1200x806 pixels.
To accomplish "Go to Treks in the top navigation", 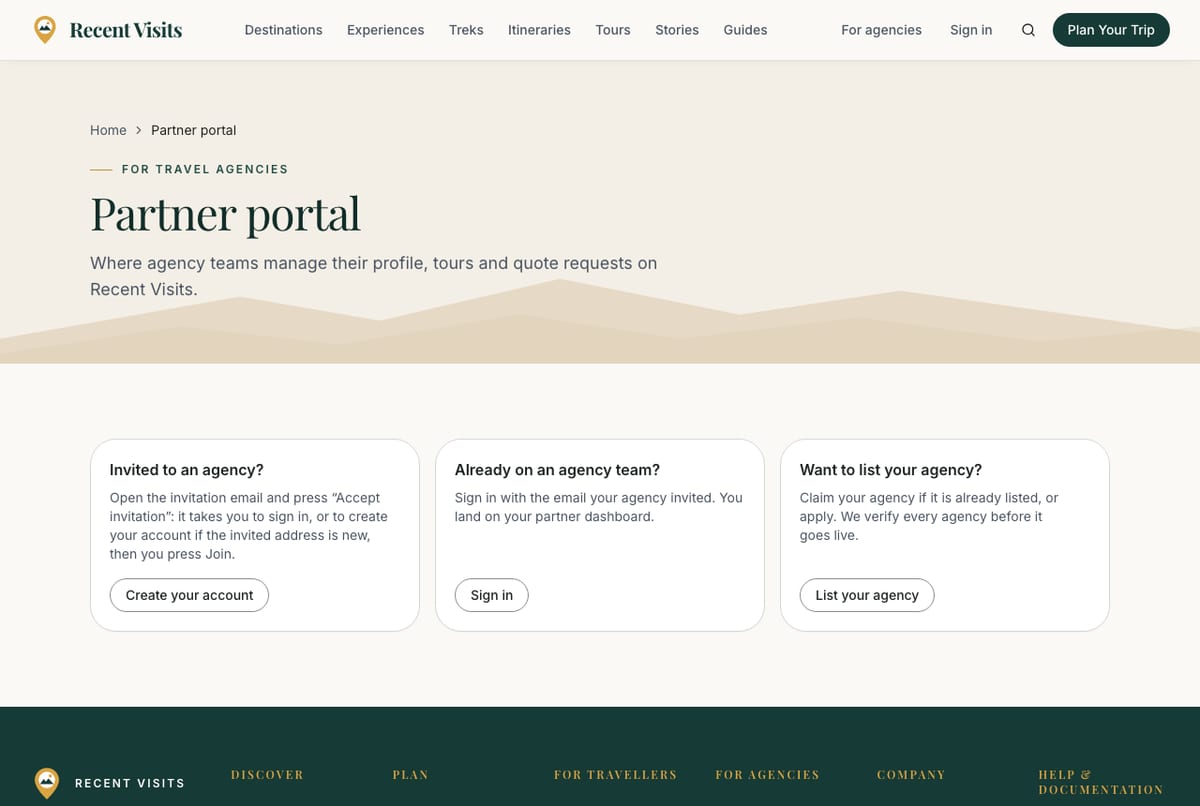I will pos(466,30).
